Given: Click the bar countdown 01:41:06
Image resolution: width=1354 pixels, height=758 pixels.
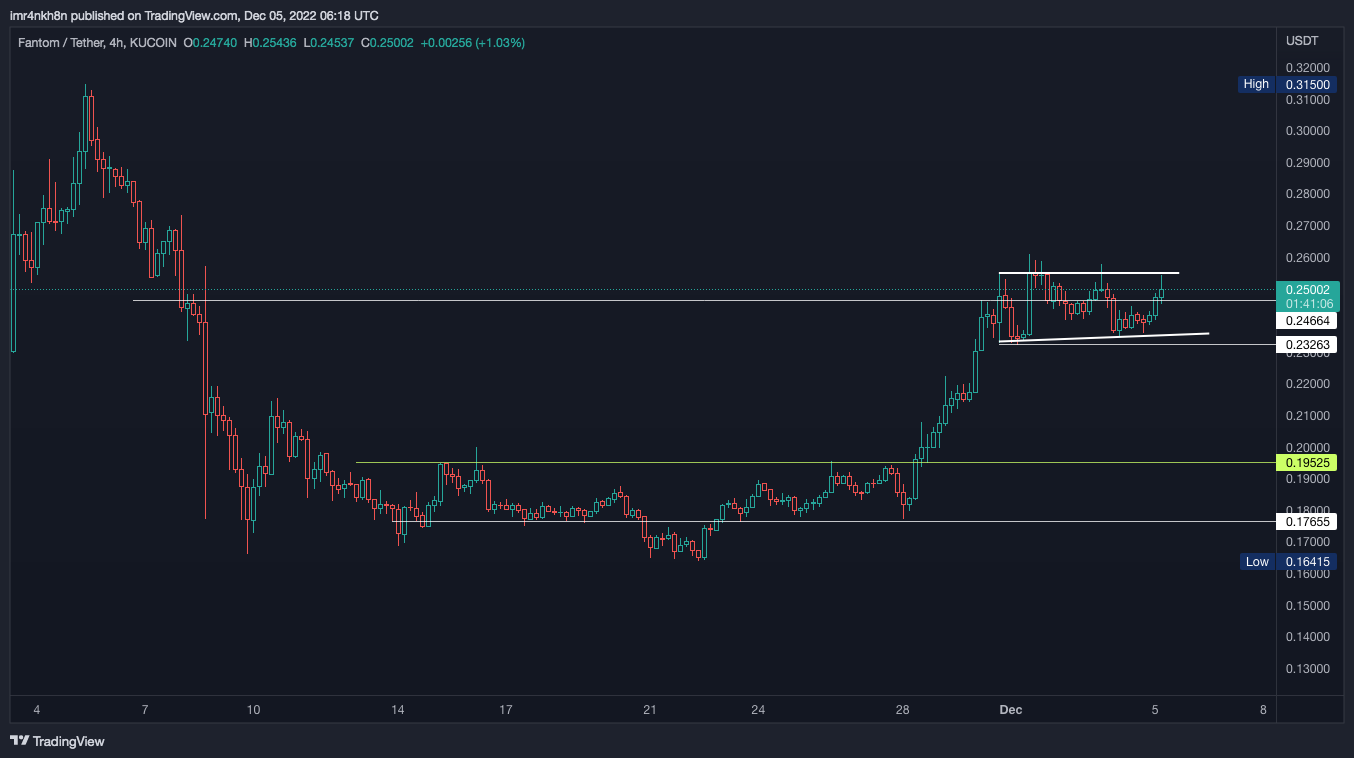Looking at the screenshot, I should tap(1307, 303).
